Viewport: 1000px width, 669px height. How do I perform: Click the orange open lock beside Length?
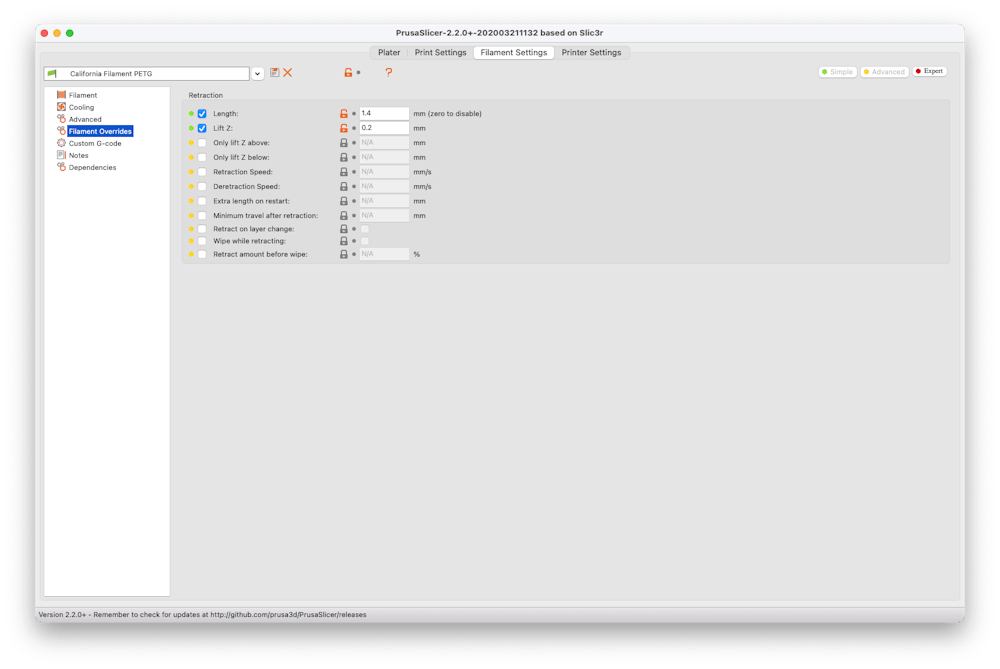coord(344,114)
